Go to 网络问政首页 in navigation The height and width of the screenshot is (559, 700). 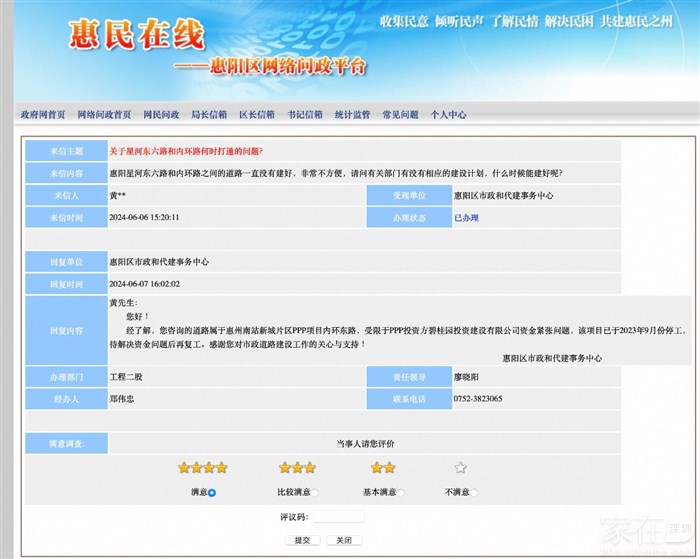[104, 115]
